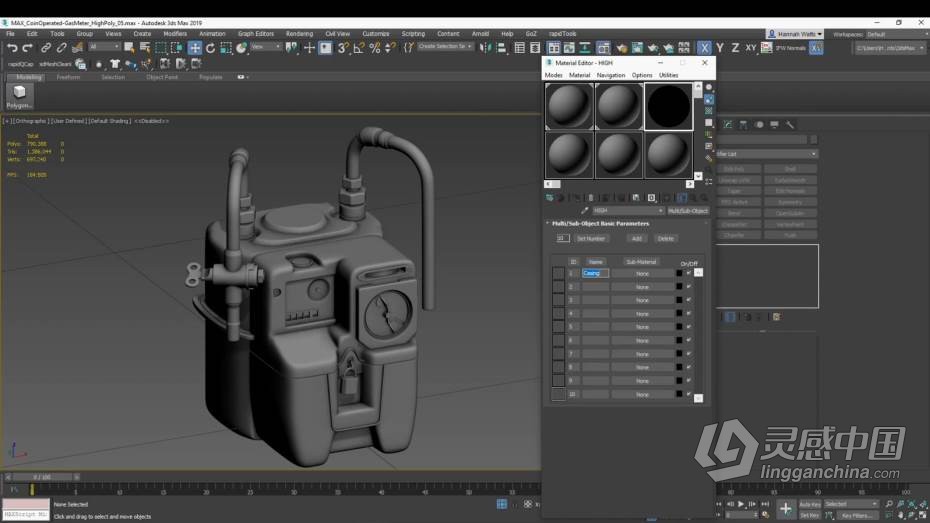
Task: Toggle On/Off checkbox for sub-material 4
Action: [689, 314]
